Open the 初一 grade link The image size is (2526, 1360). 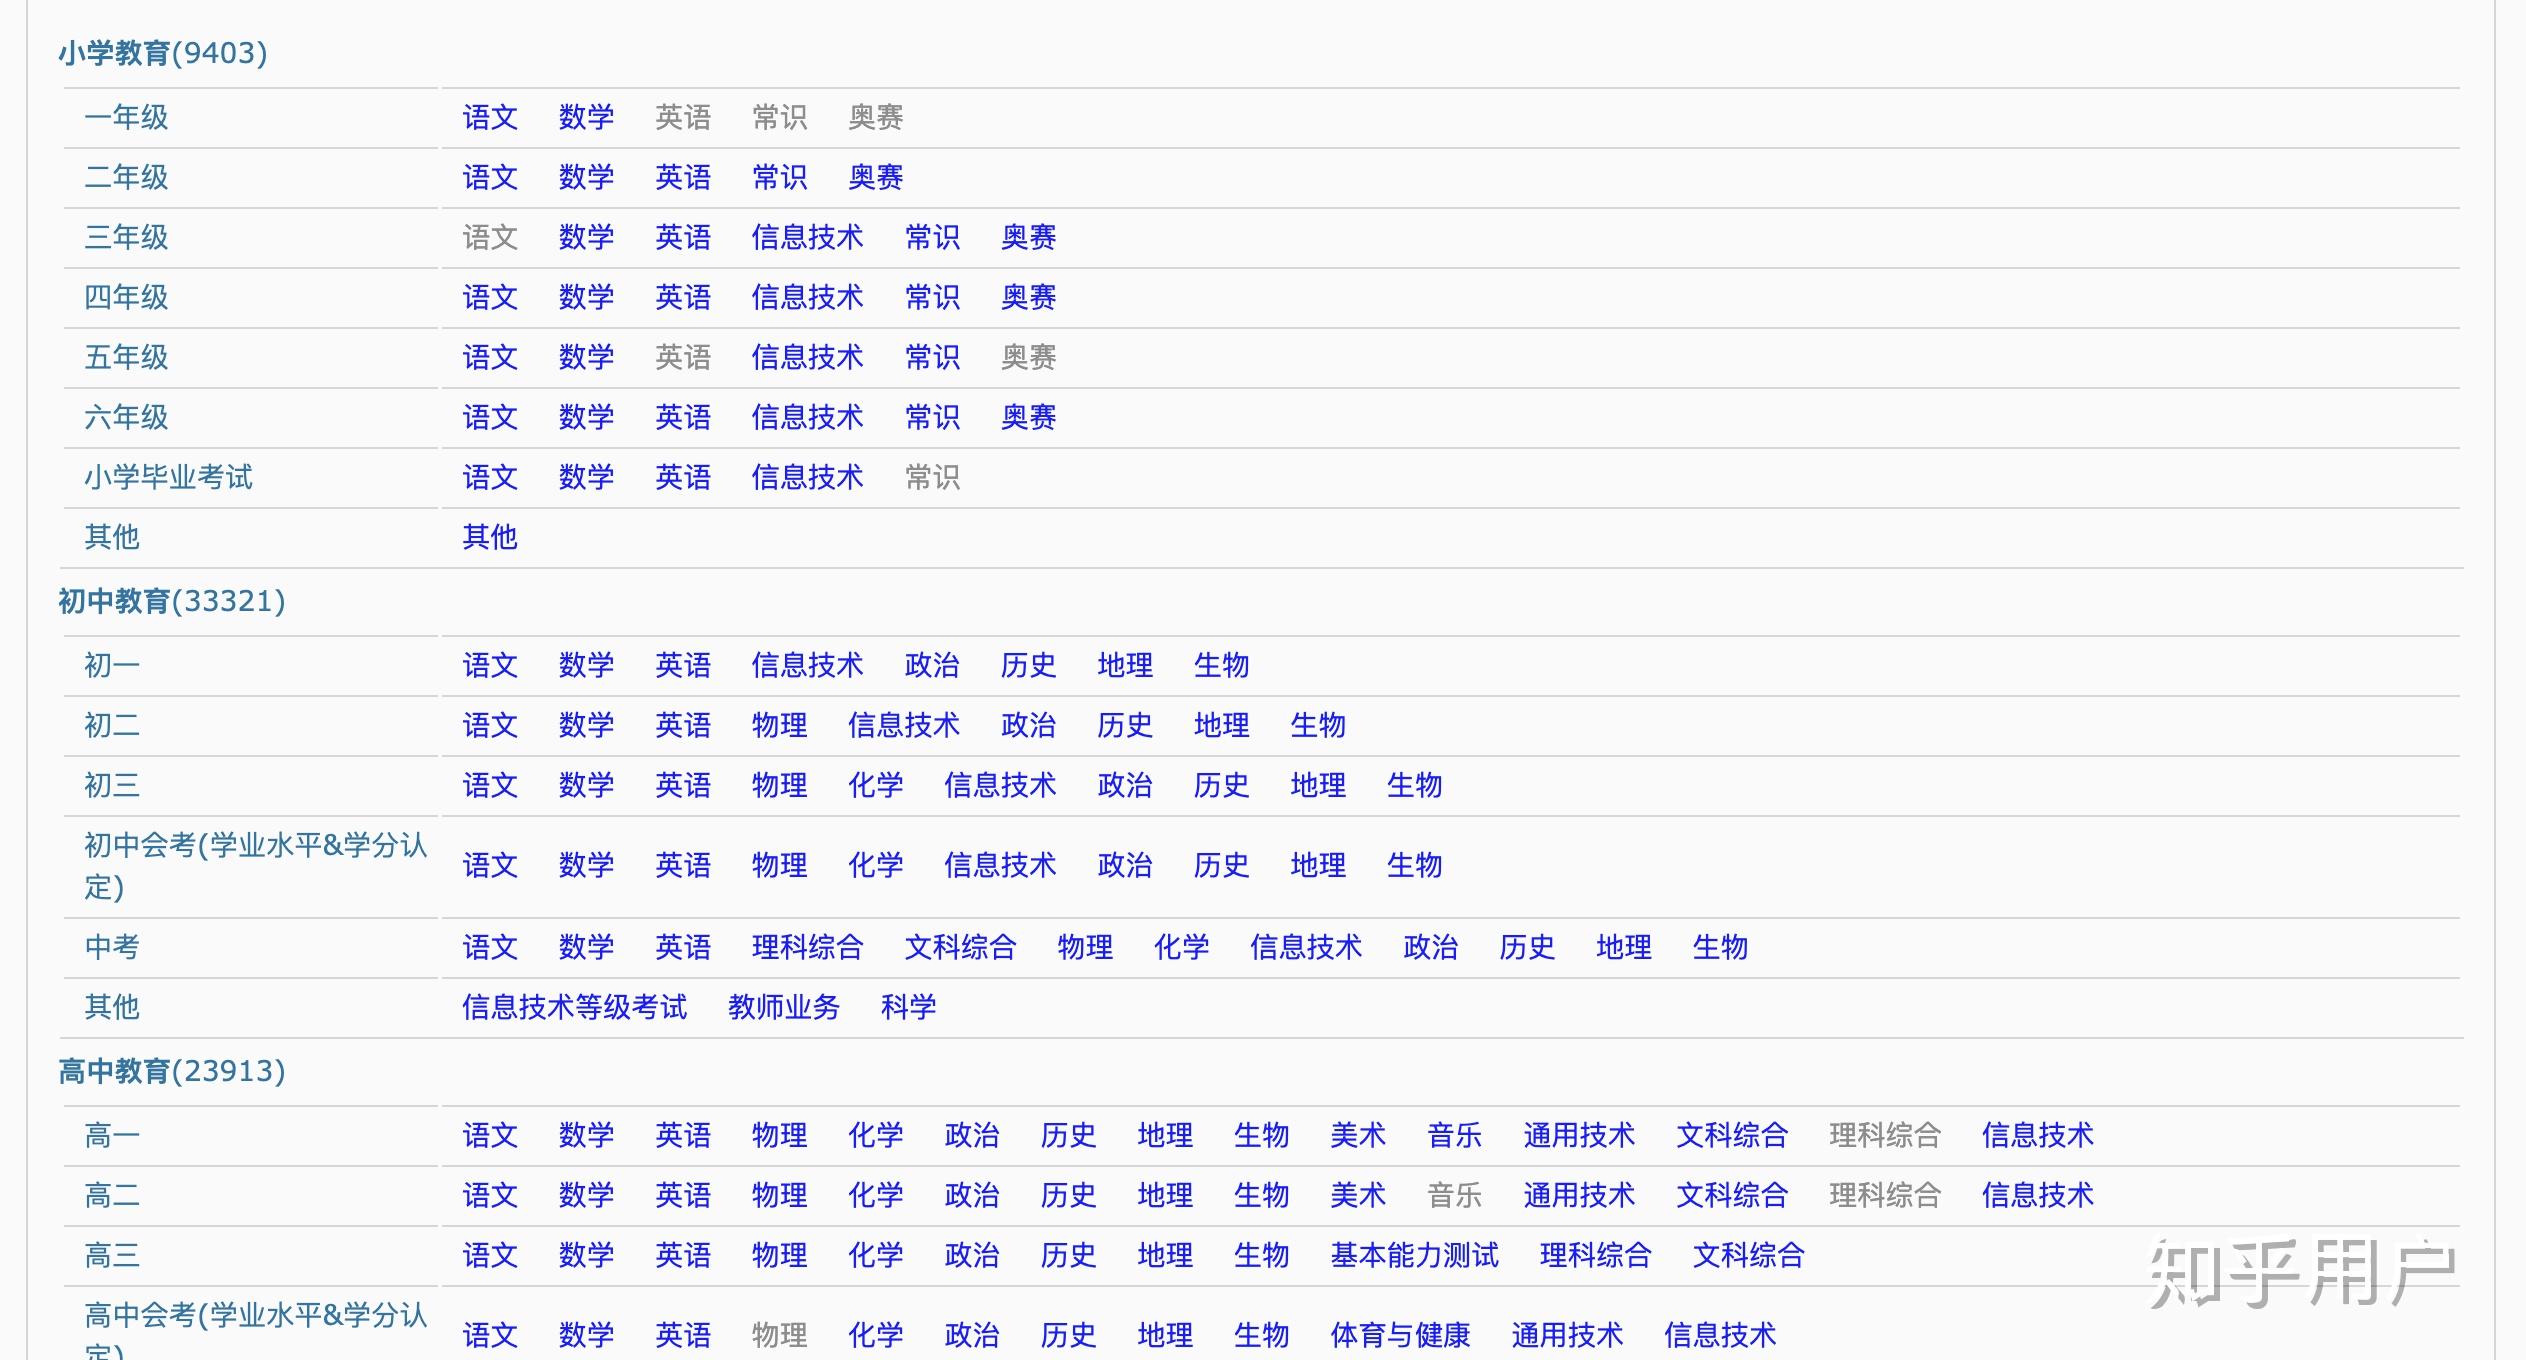tap(112, 665)
